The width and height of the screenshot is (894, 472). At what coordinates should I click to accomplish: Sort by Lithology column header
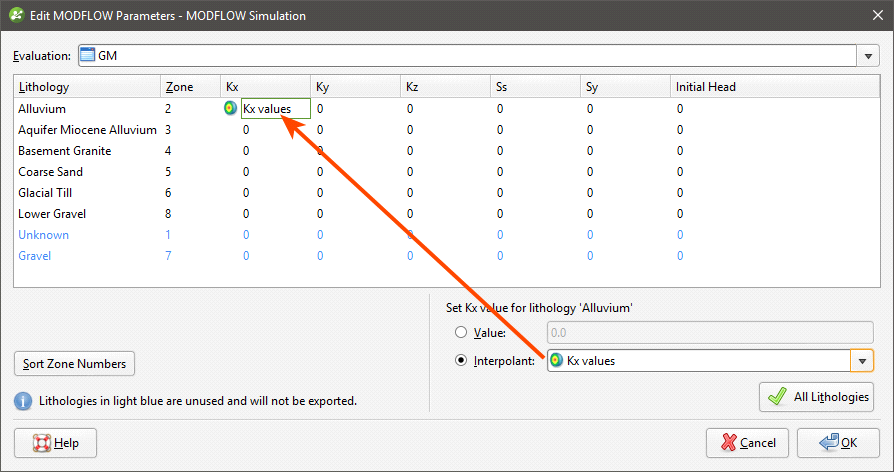[x=87, y=87]
